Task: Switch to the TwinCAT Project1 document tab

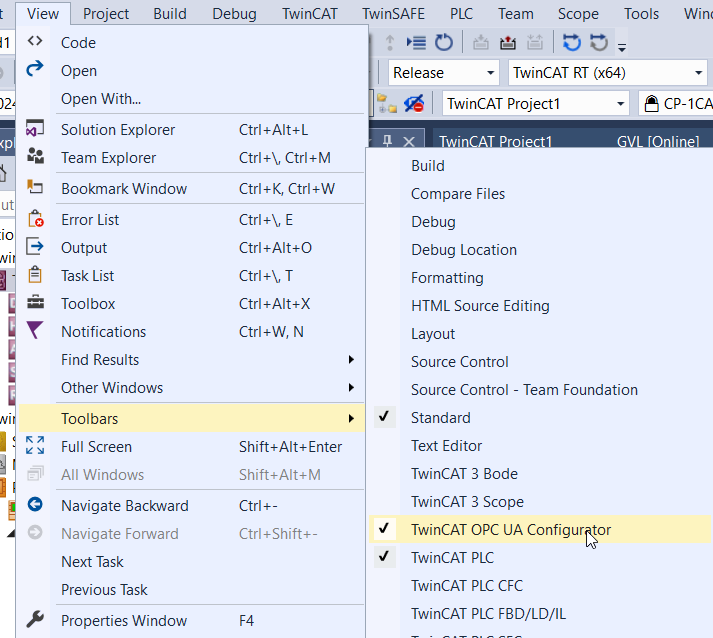Action: click(x=495, y=141)
